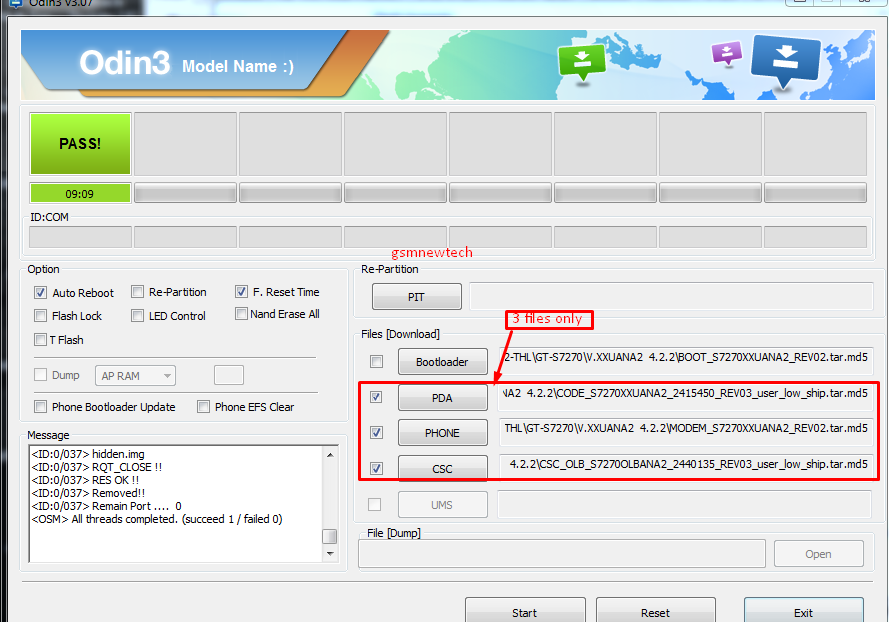The image size is (889, 622).
Task: Click the blue download icon in banner
Action: (x=785, y=61)
